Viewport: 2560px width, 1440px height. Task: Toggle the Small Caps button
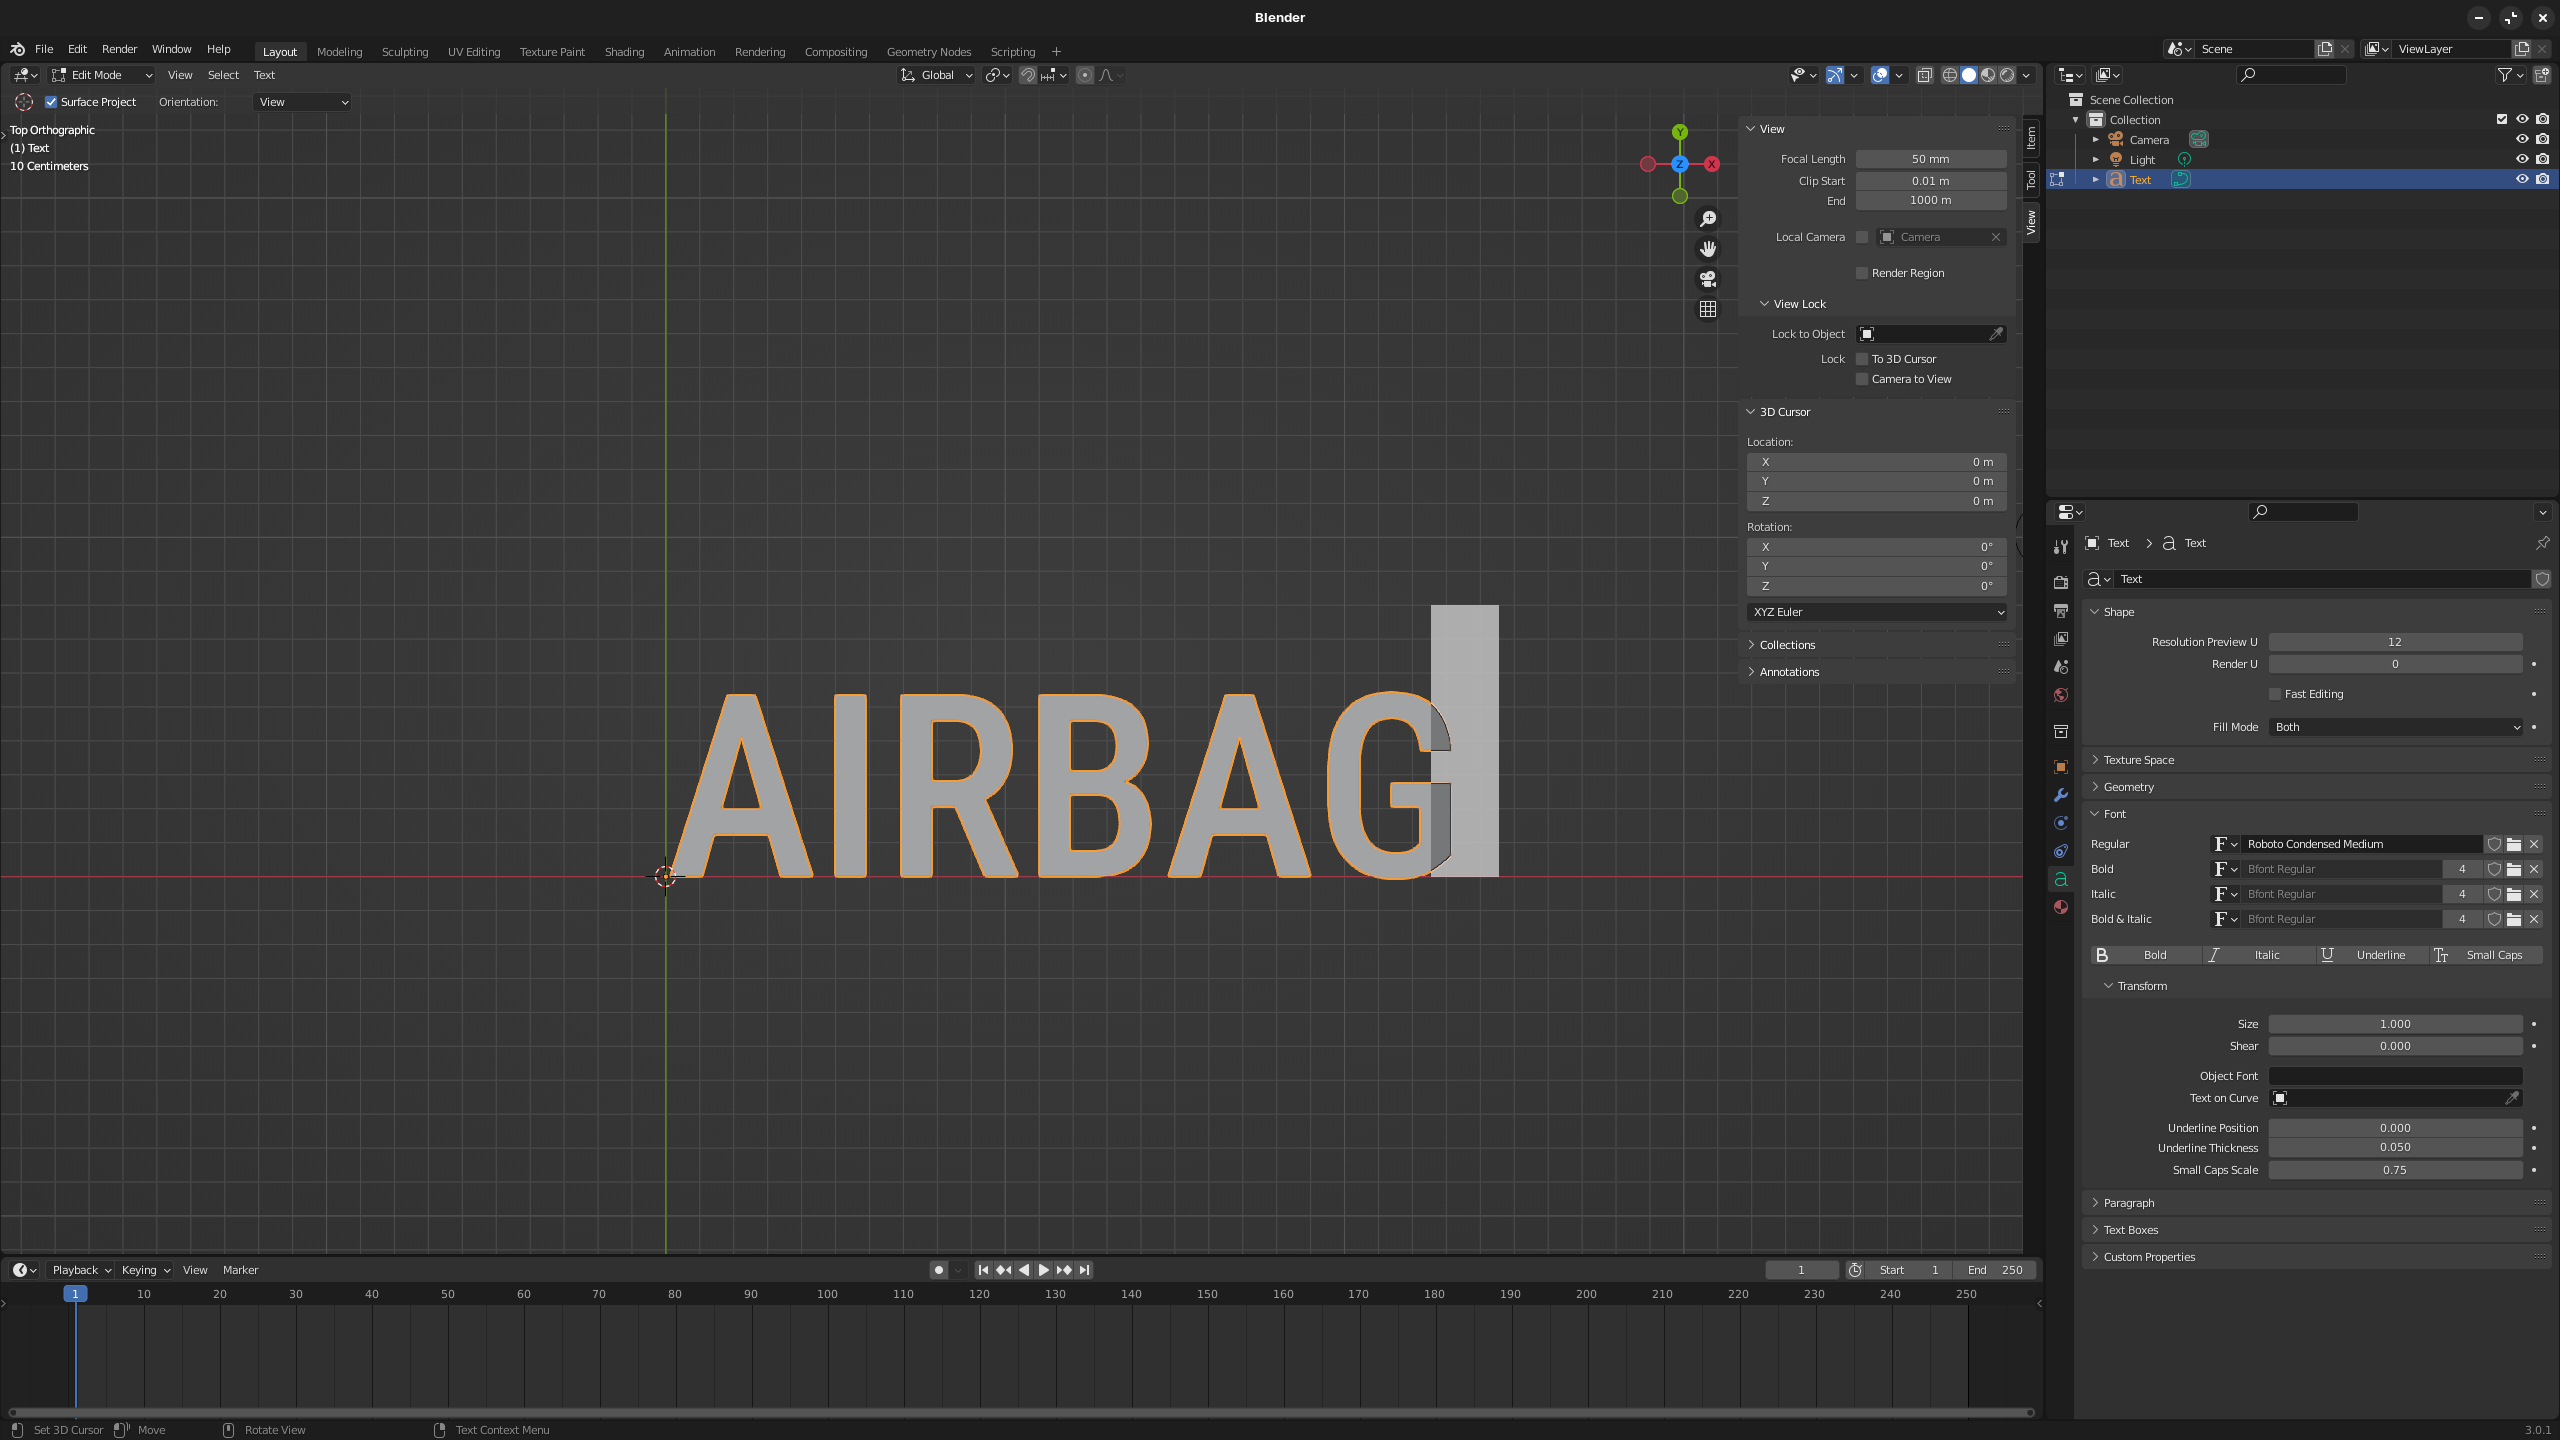pos(2486,955)
